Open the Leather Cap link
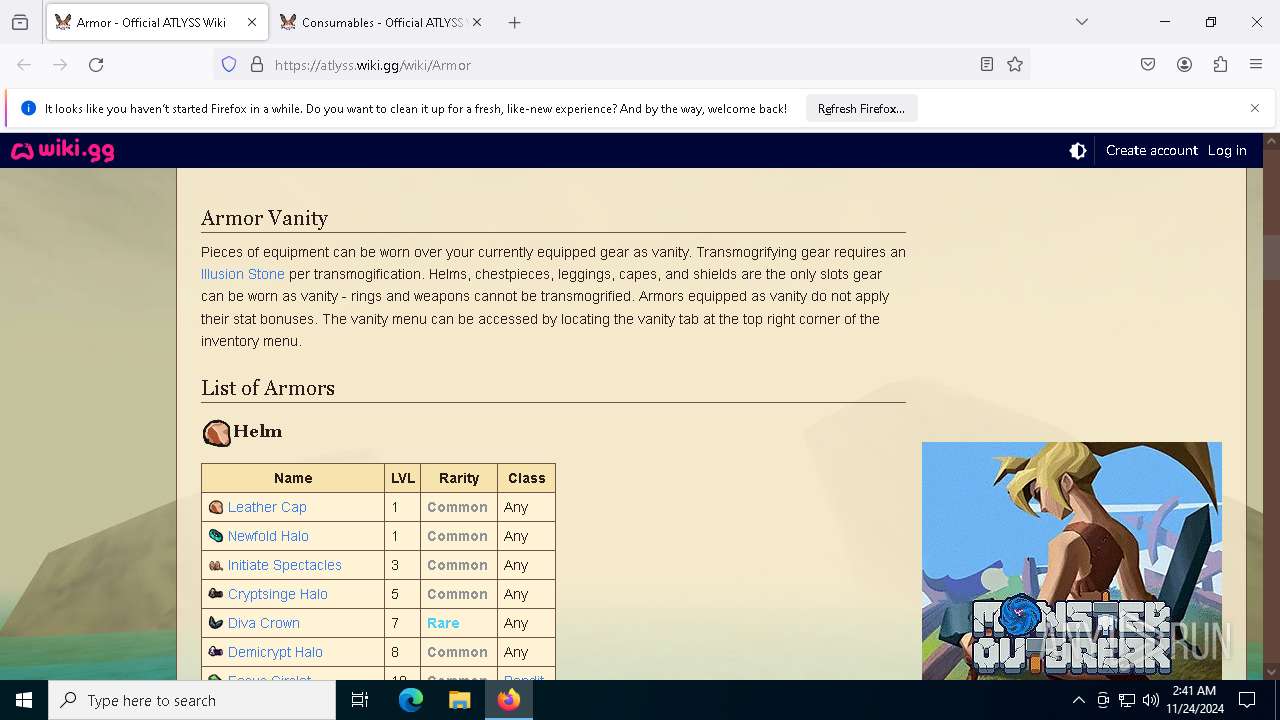This screenshot has width=1280, height=720. pos(267,507)
